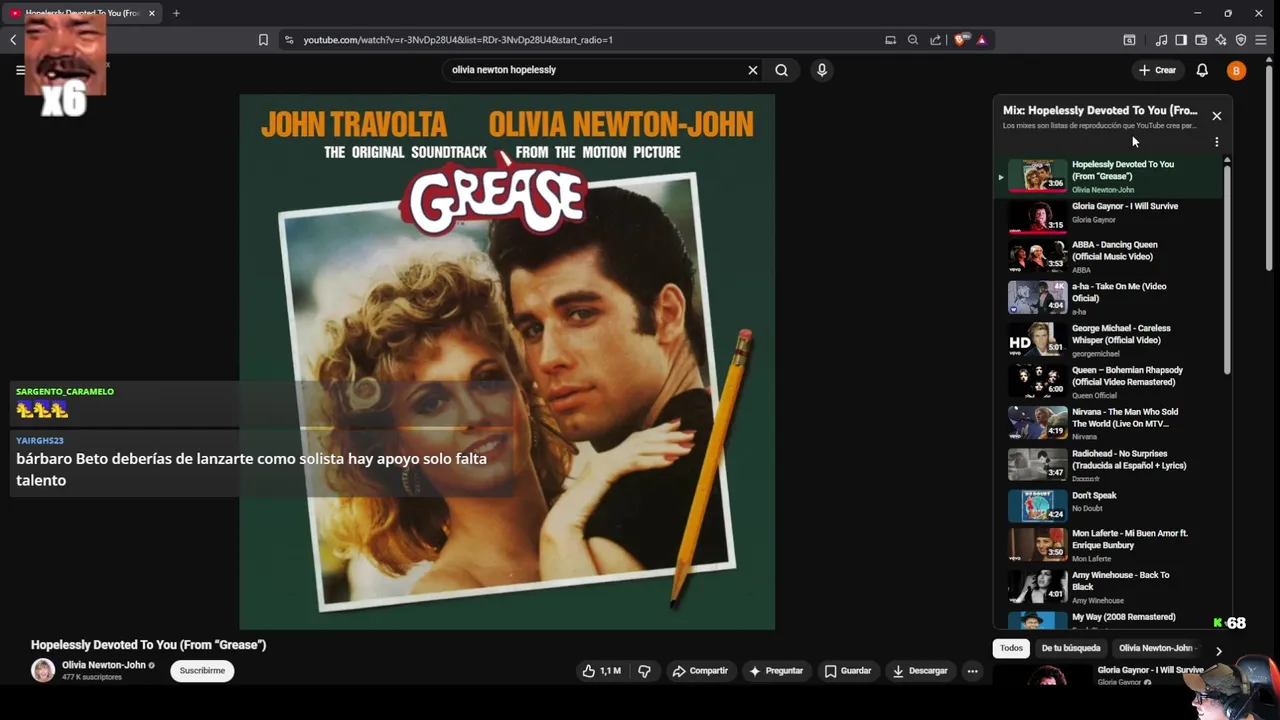Image resolution: width=1280 pixels, height=720 pixels.
Task: Click the Don't Speak video thumbnail
Action: 1037,506
